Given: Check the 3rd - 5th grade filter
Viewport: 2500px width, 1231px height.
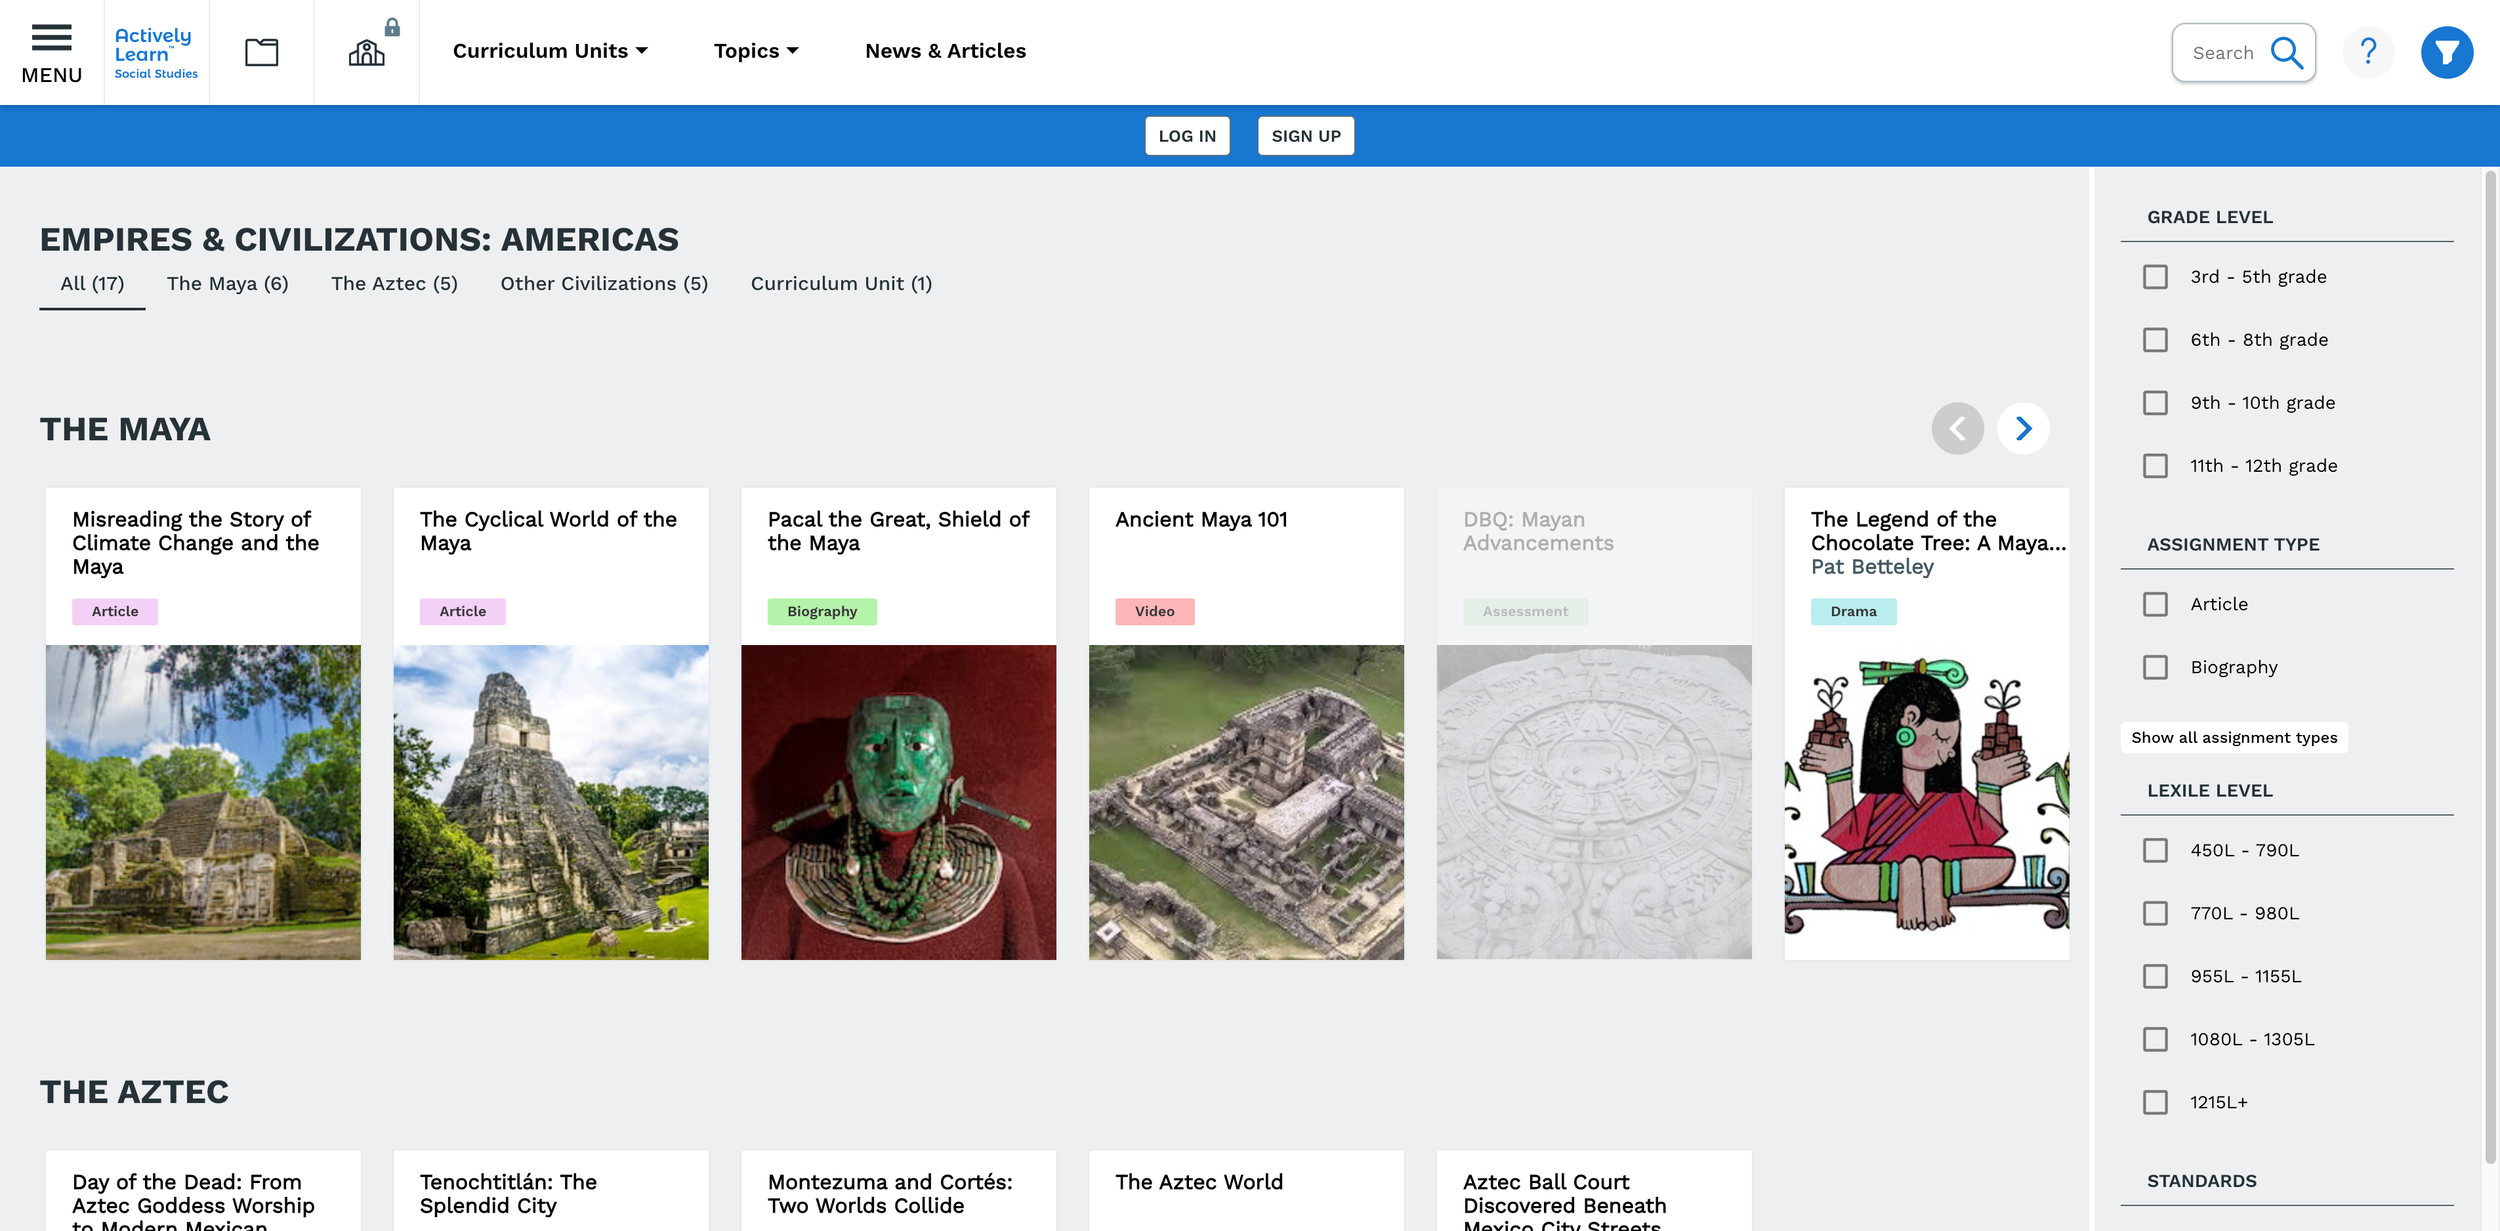Looking at the screenshot, I should (x=2155, y=277).
